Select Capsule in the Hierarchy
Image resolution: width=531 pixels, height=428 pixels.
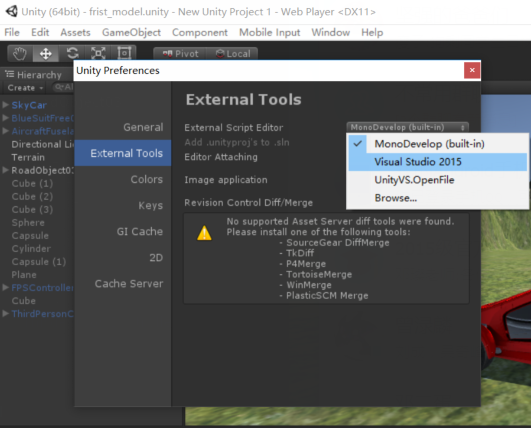(30, 236)
